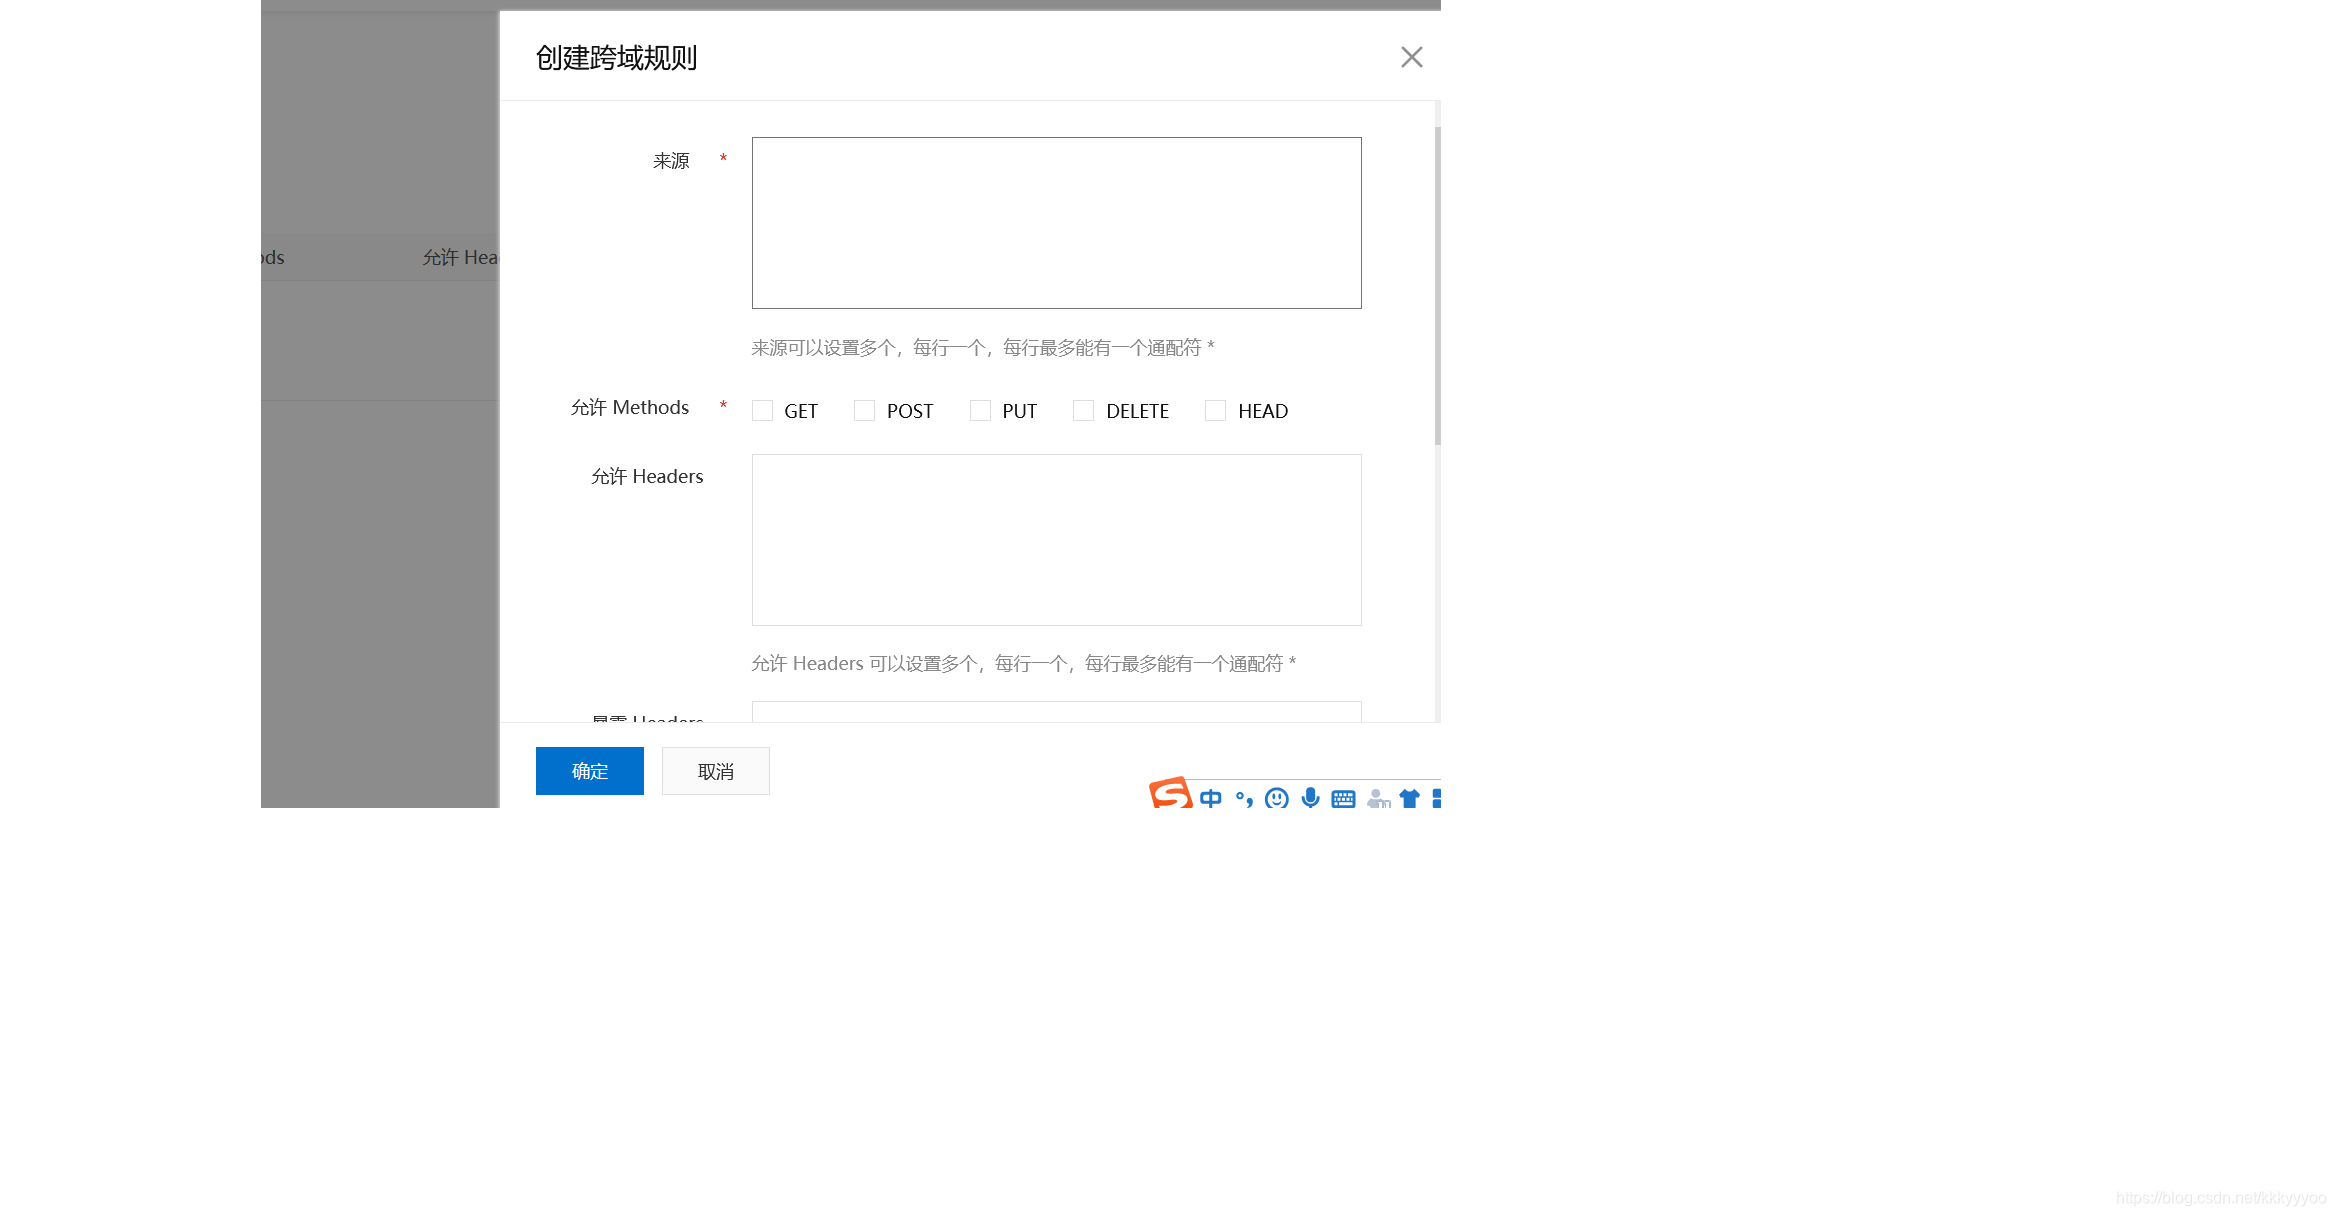Click the IME user account icon

[x=1378, y=798]
